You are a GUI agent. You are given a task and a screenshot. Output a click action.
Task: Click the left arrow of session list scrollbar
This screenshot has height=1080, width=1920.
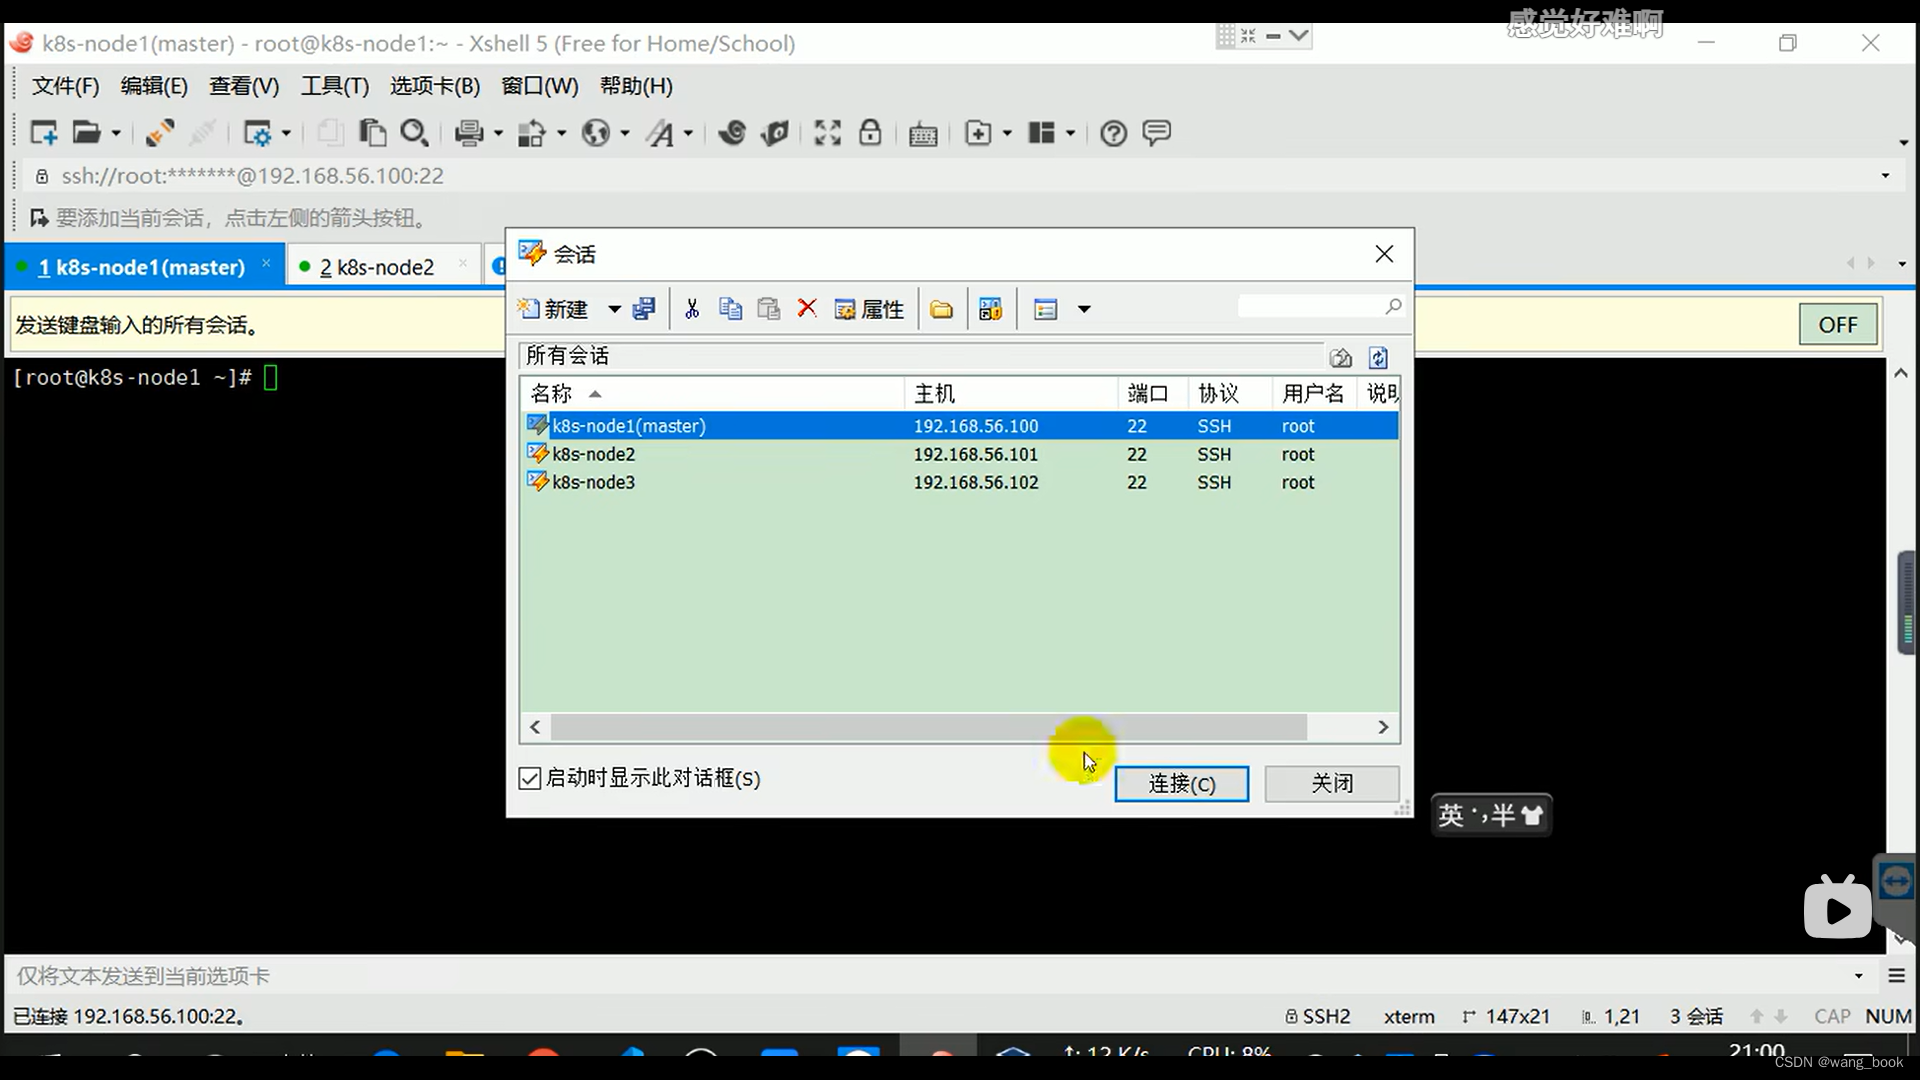pos(535,727)
